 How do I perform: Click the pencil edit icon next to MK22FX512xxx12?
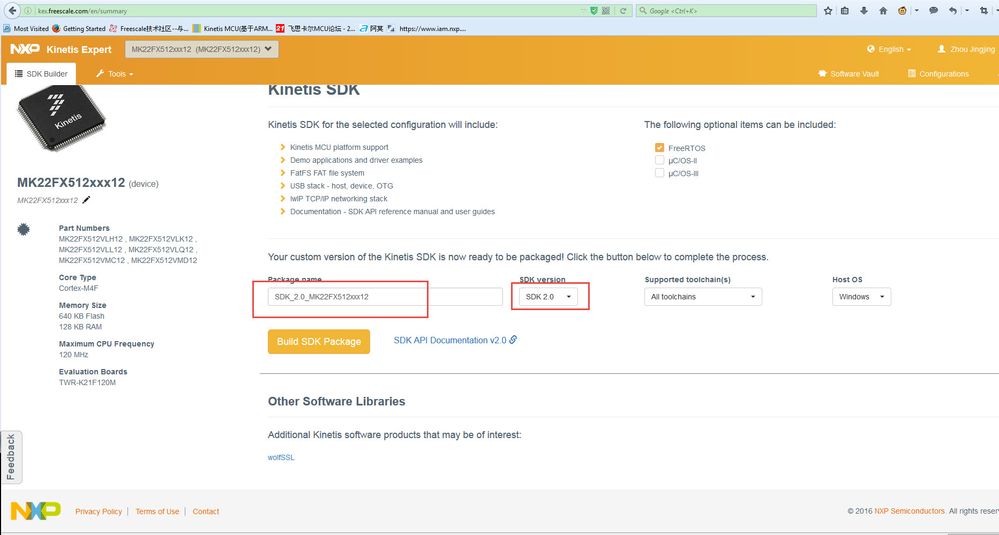[x=86, y=200]
